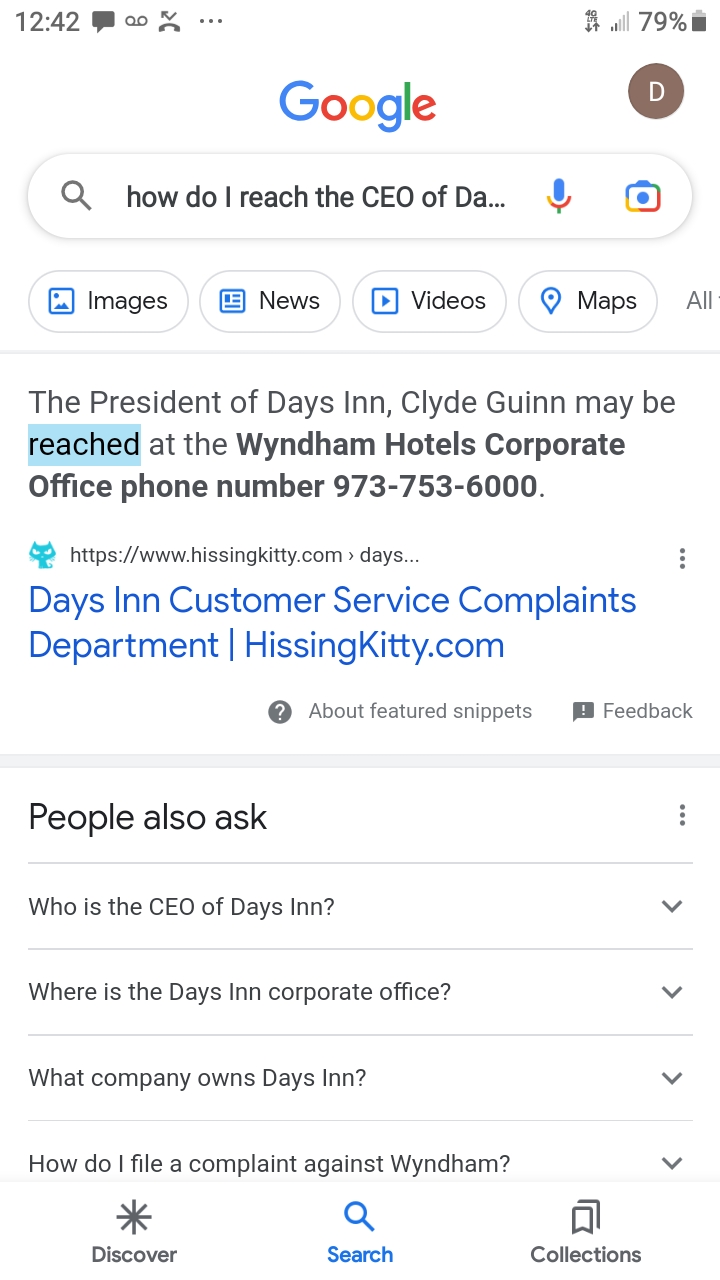
Task: Send Feedback on featured snippet
Action: coord(632,711)
